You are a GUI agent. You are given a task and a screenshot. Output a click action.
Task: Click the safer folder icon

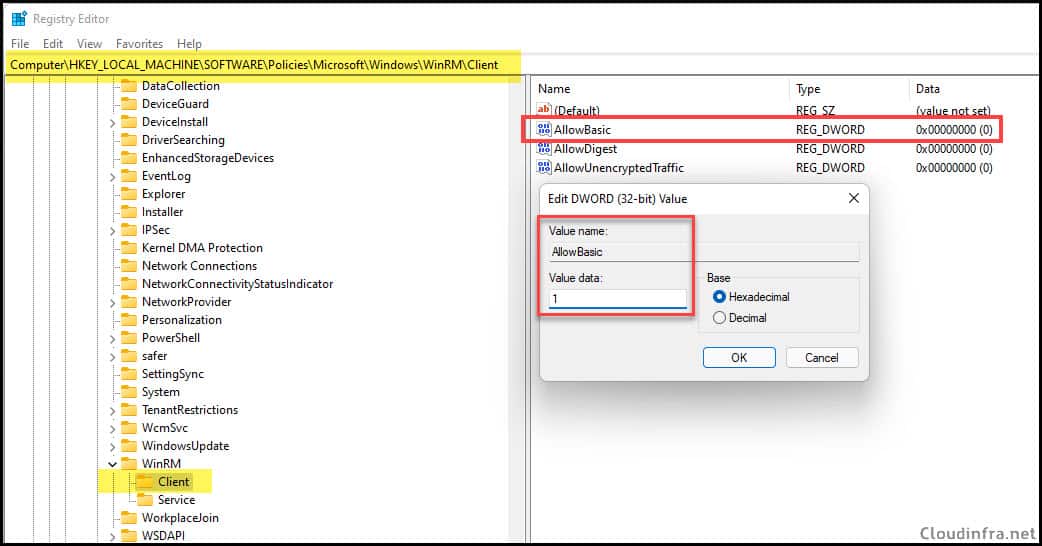pyautogui.click(x=129, y=355)
